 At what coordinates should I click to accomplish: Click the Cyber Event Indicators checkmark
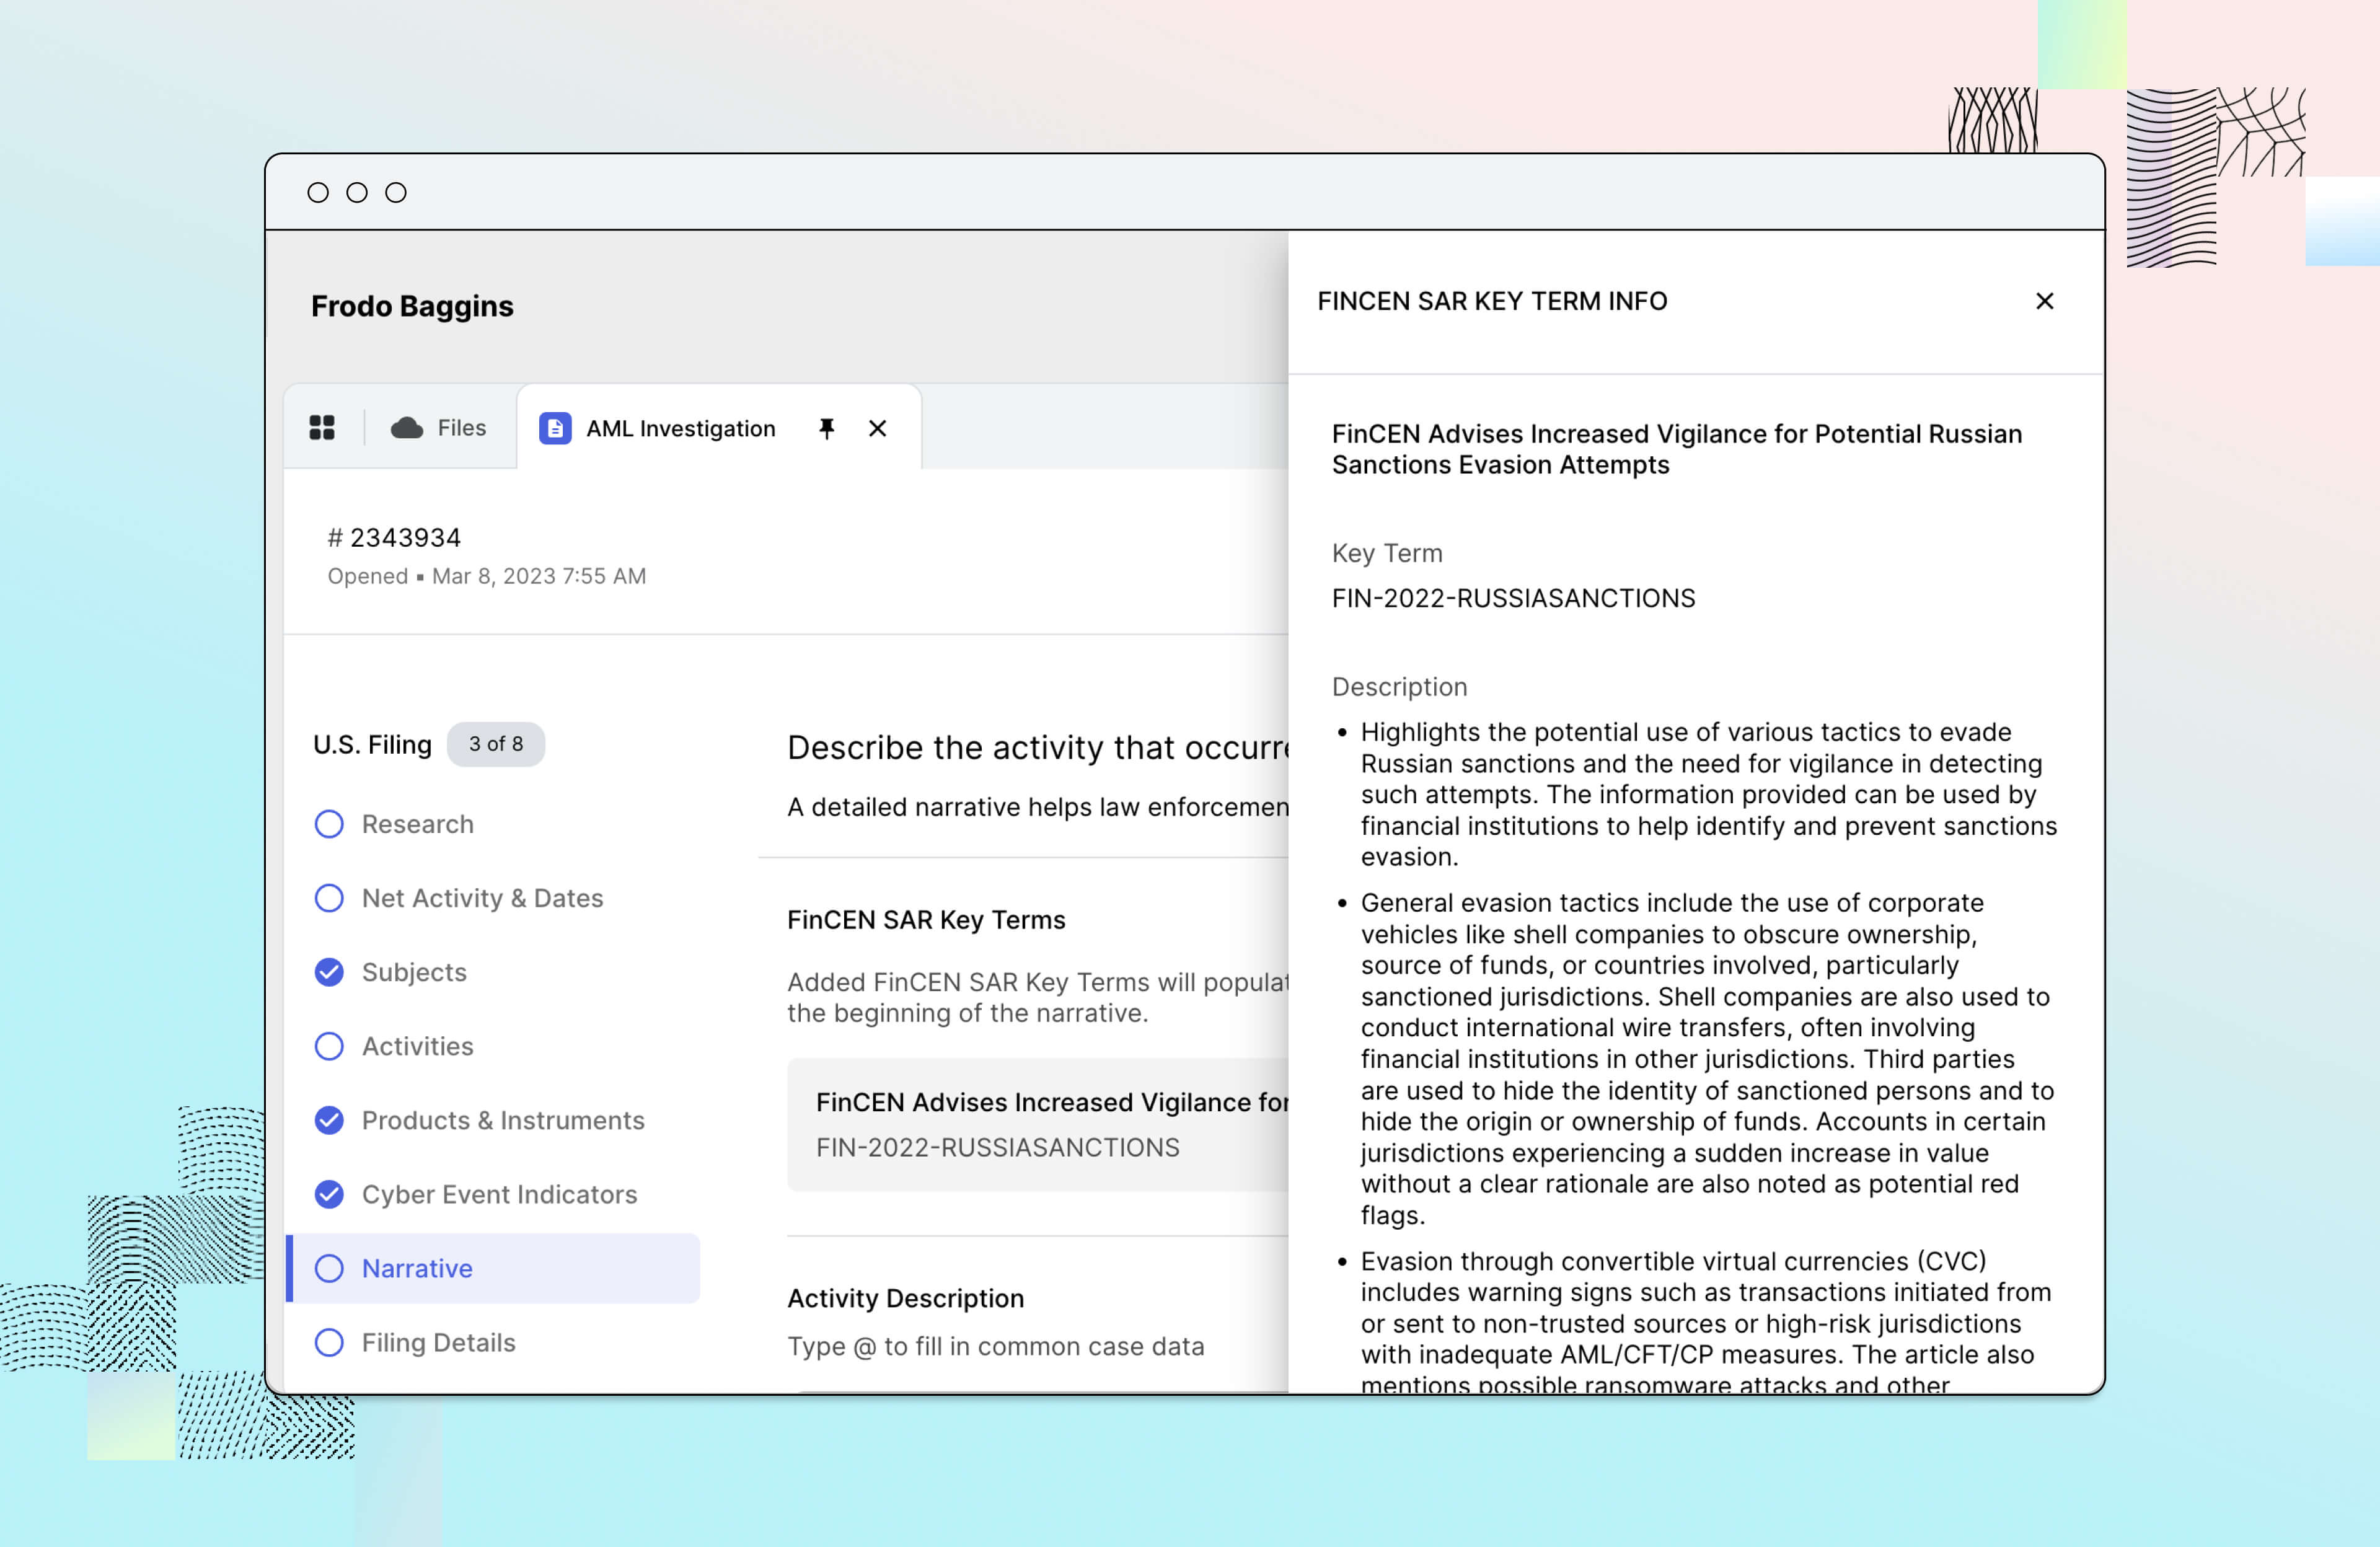coord(329,1194)
